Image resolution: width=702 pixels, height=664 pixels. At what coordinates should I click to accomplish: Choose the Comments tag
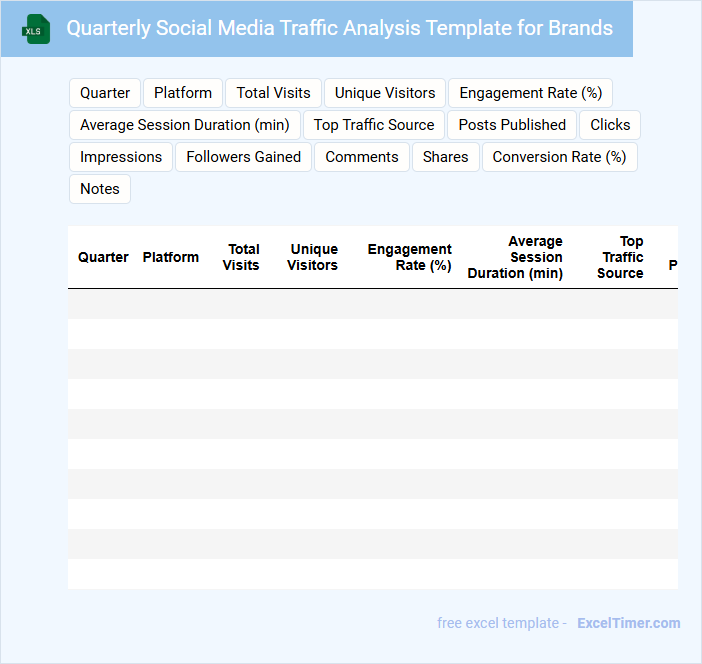tap(361, 157)
